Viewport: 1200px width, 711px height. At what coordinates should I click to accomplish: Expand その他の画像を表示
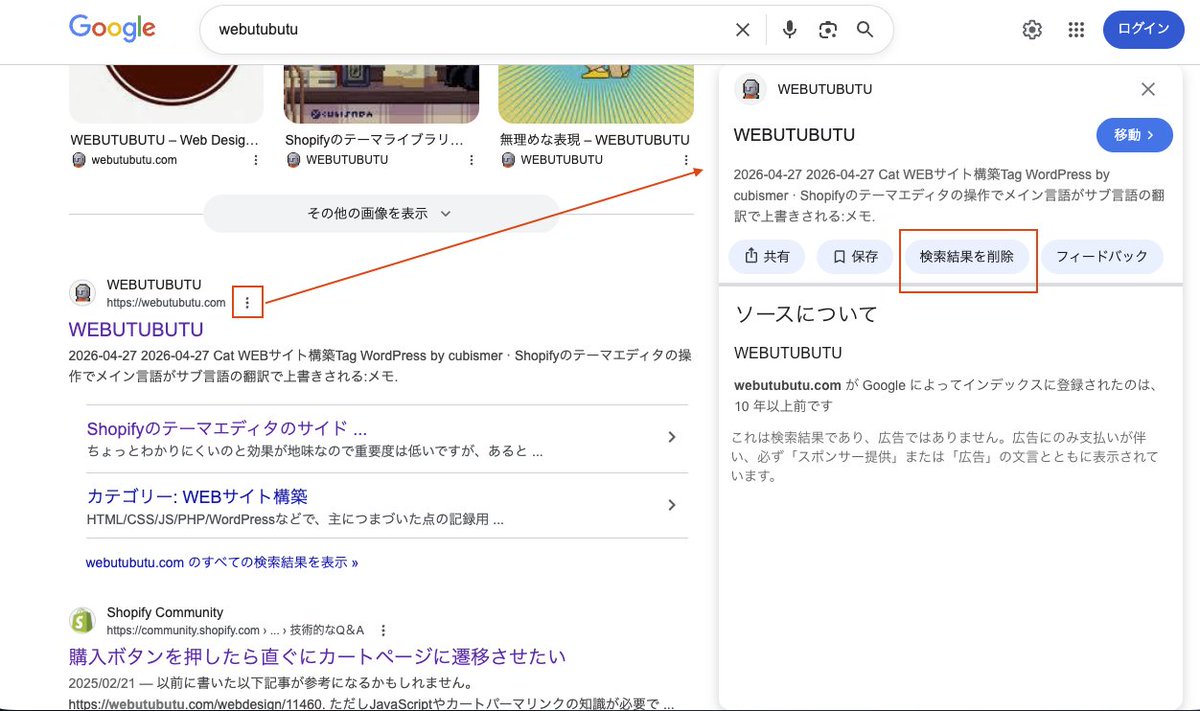(x=380, y=213)
